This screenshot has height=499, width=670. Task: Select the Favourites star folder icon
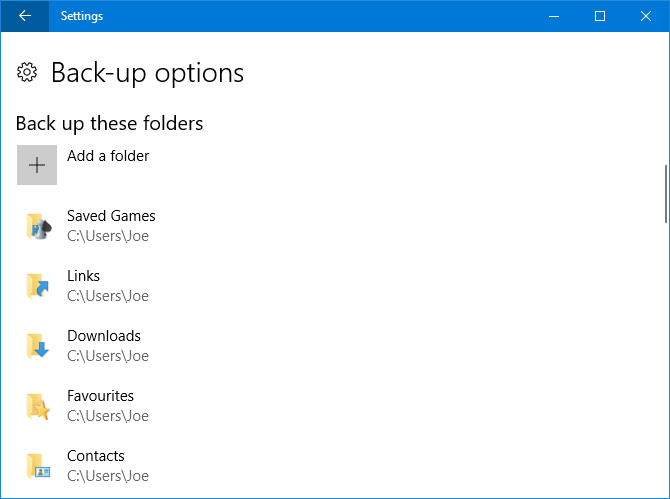click(37, 406)
